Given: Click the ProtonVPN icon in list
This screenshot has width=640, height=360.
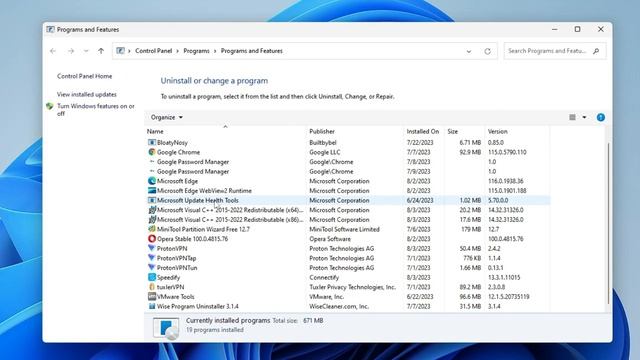Looking at the screenshot, I should (152, 248).
